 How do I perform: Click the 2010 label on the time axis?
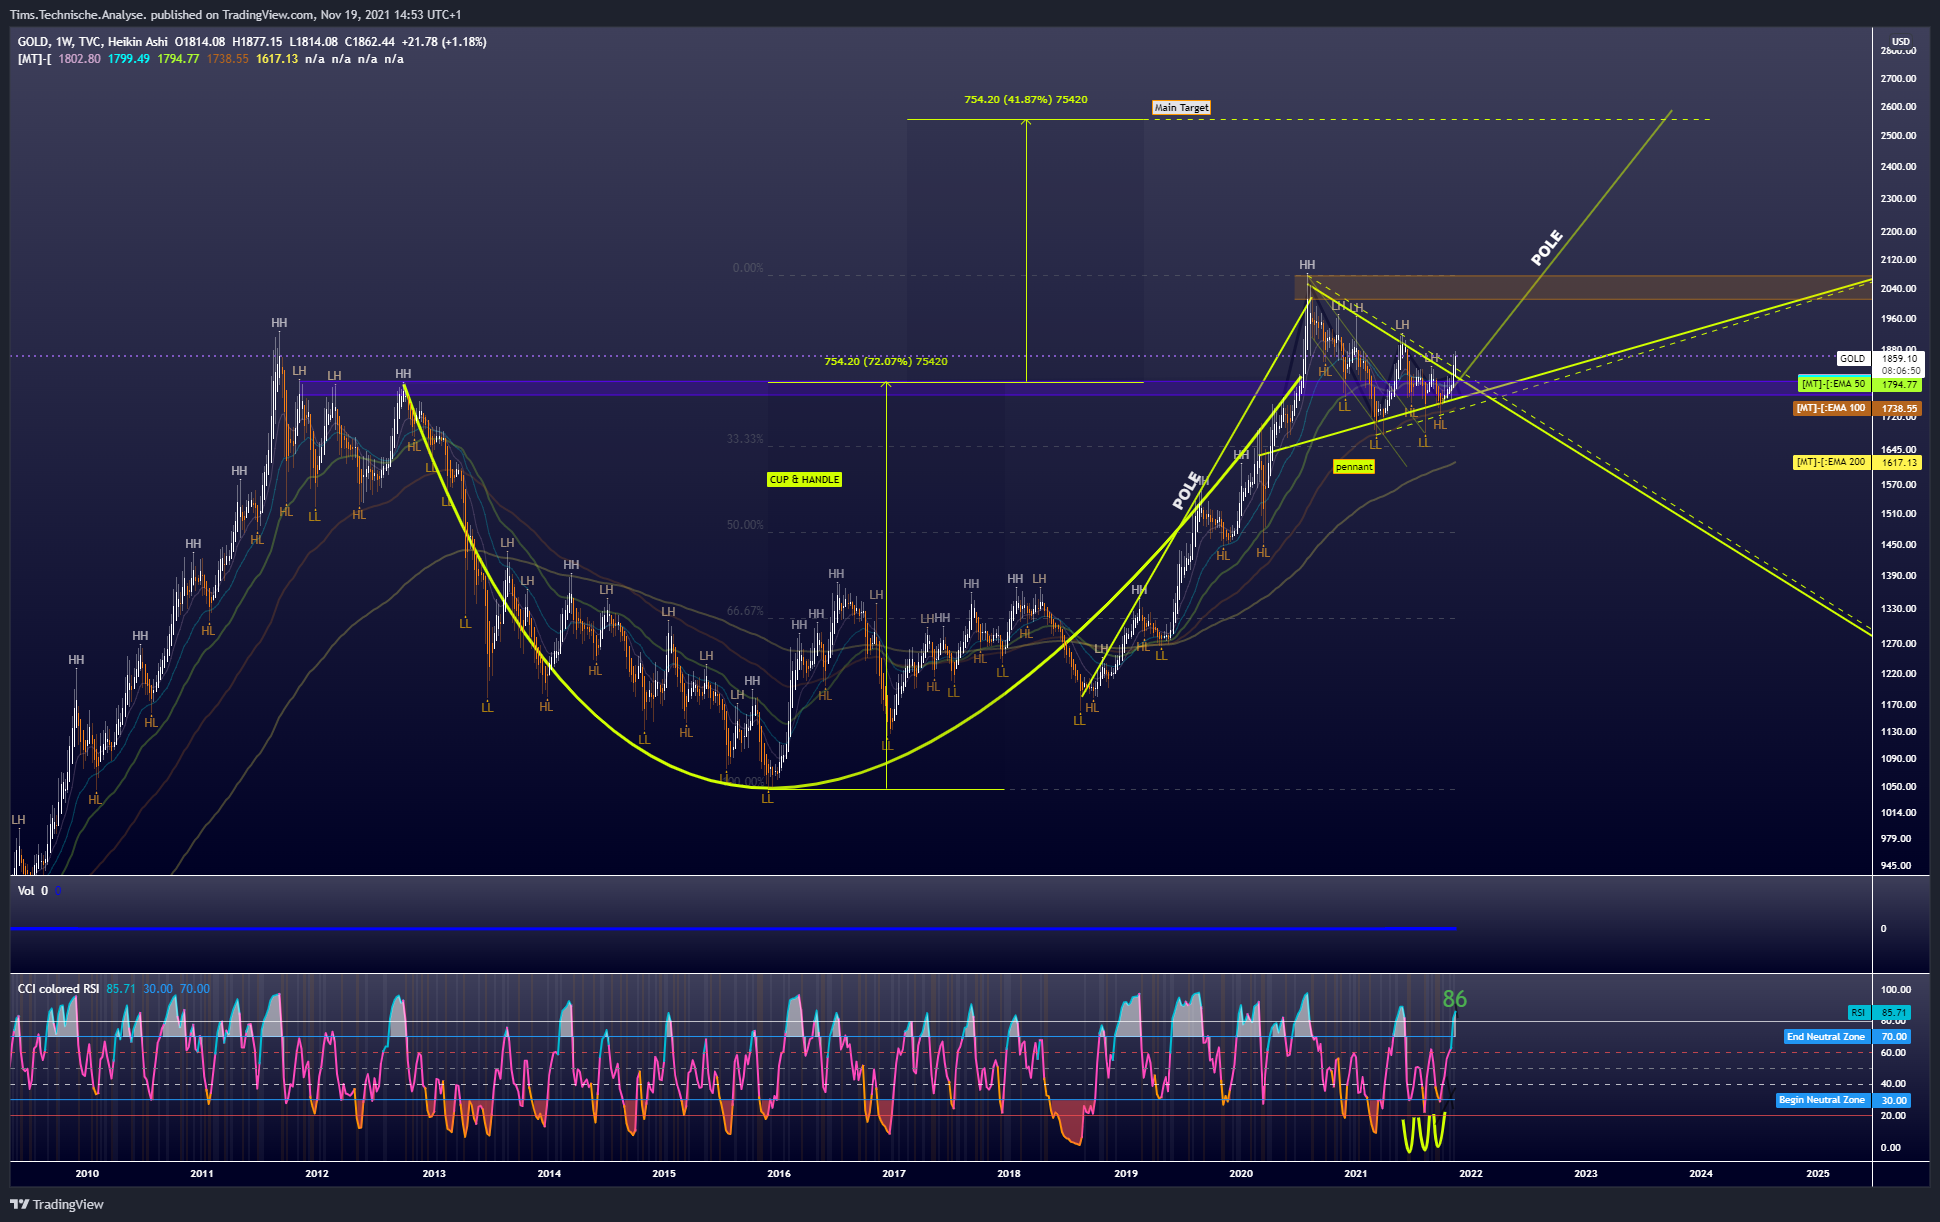point(87,1174)
